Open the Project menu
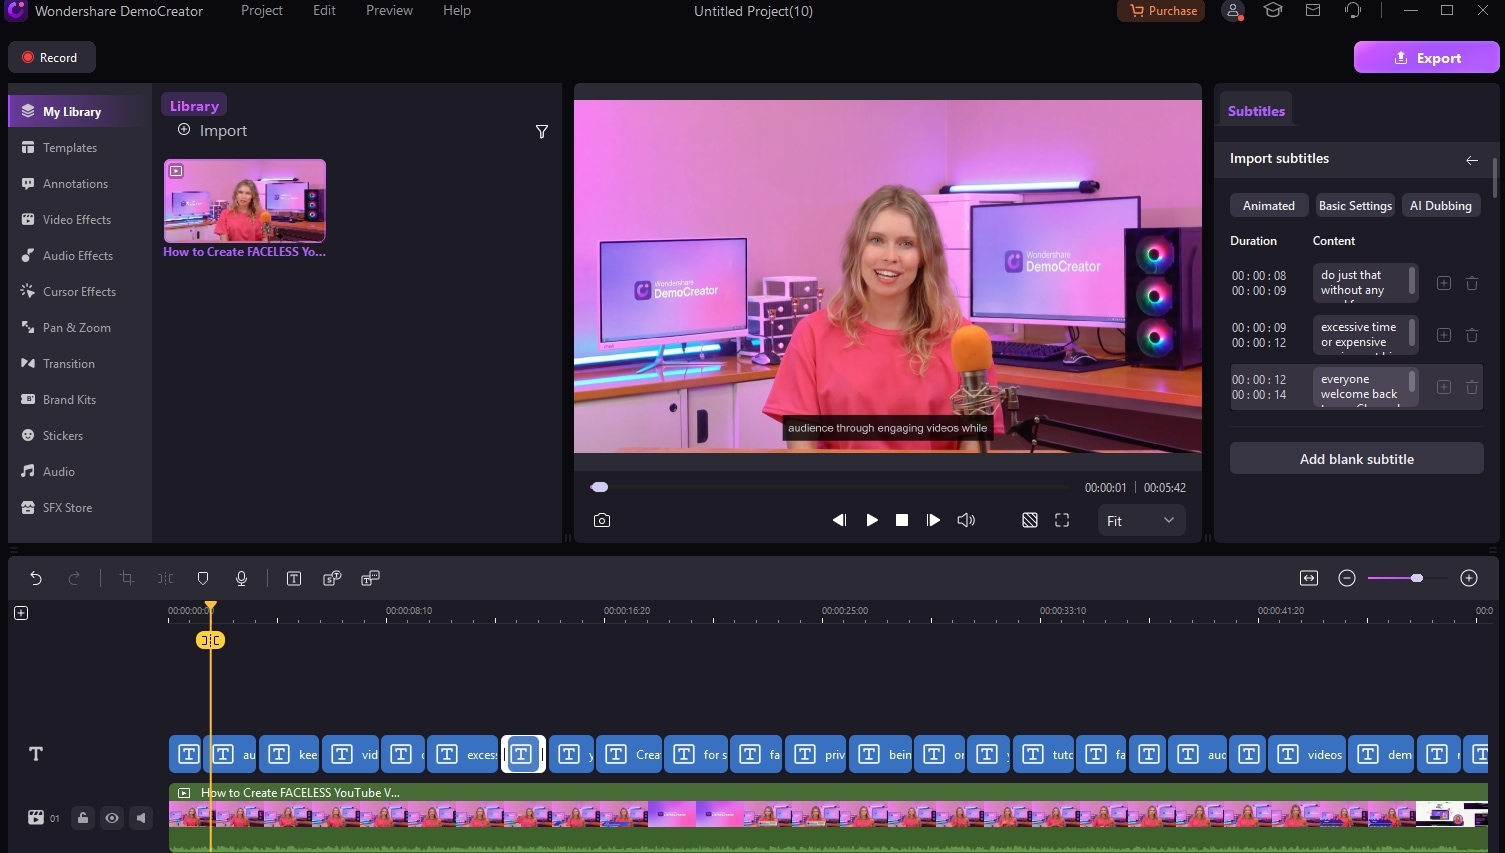Screen dimensions: 1505x853 pos(262,11)
